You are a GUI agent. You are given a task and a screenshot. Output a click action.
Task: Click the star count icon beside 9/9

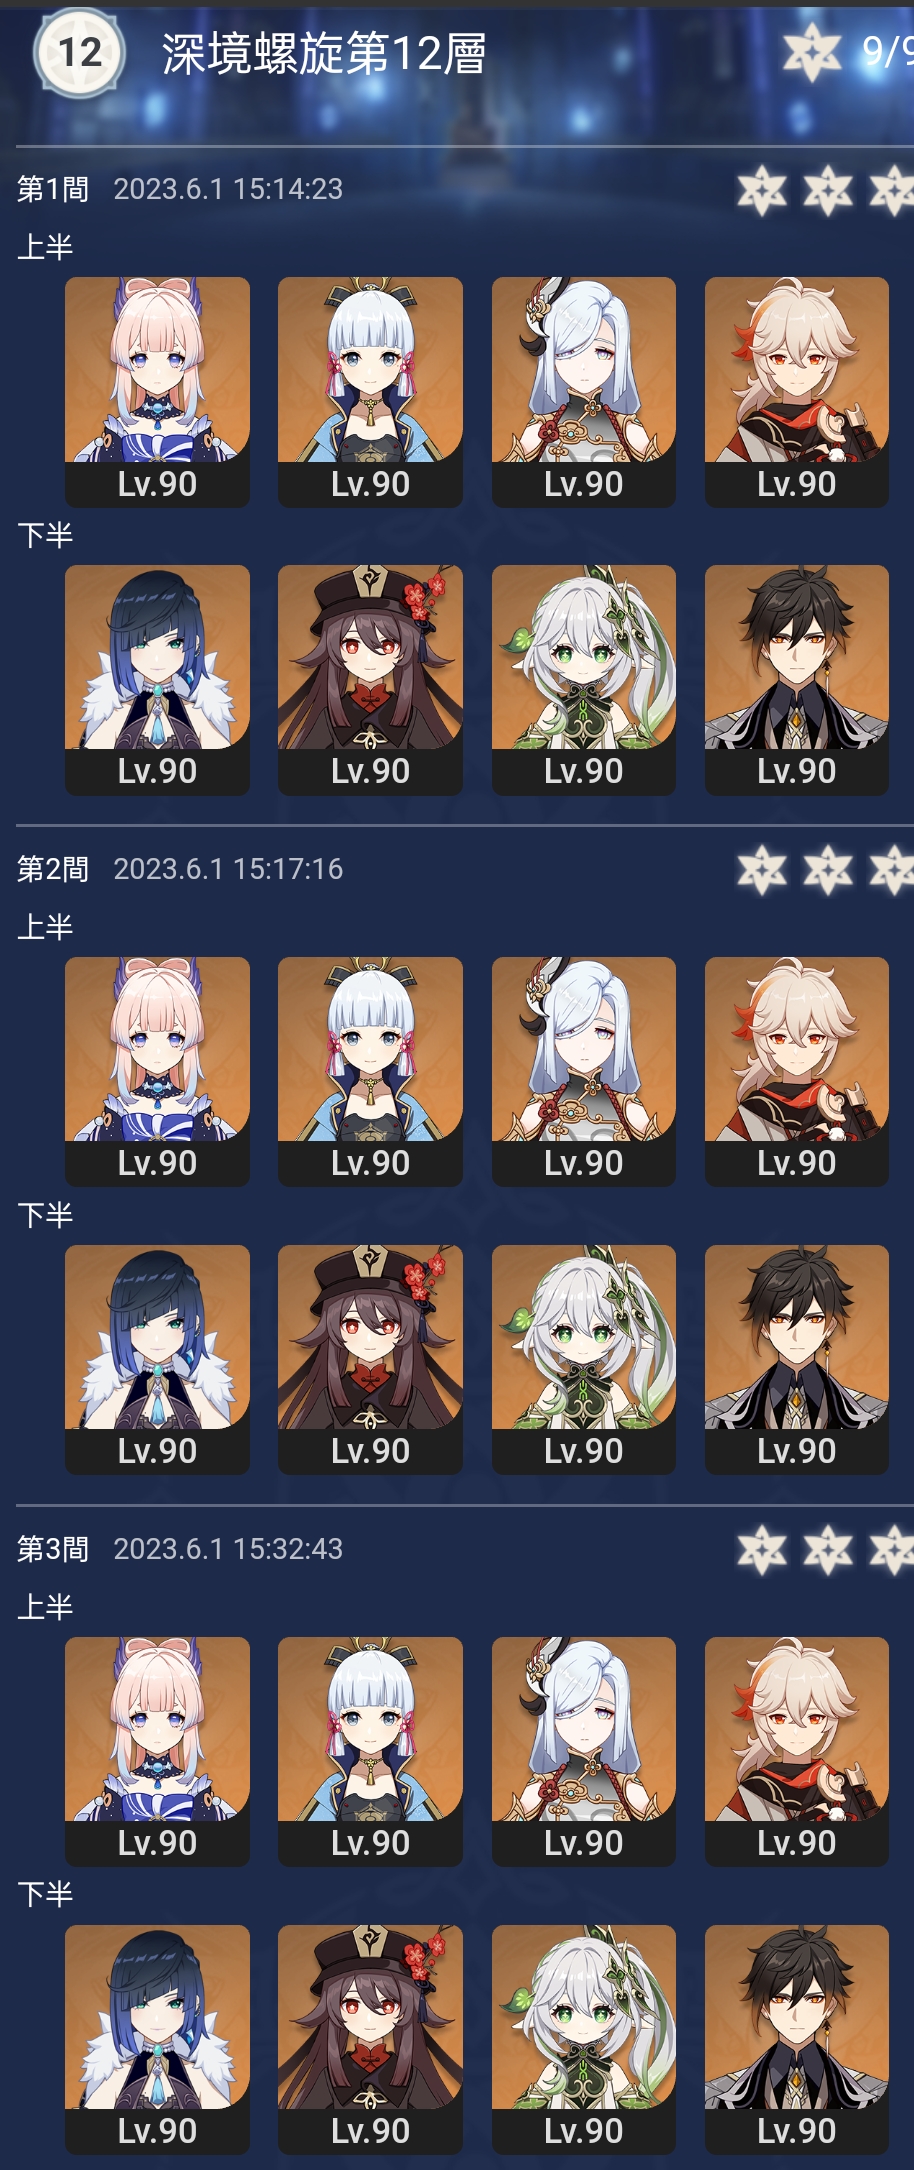point(812,52)
